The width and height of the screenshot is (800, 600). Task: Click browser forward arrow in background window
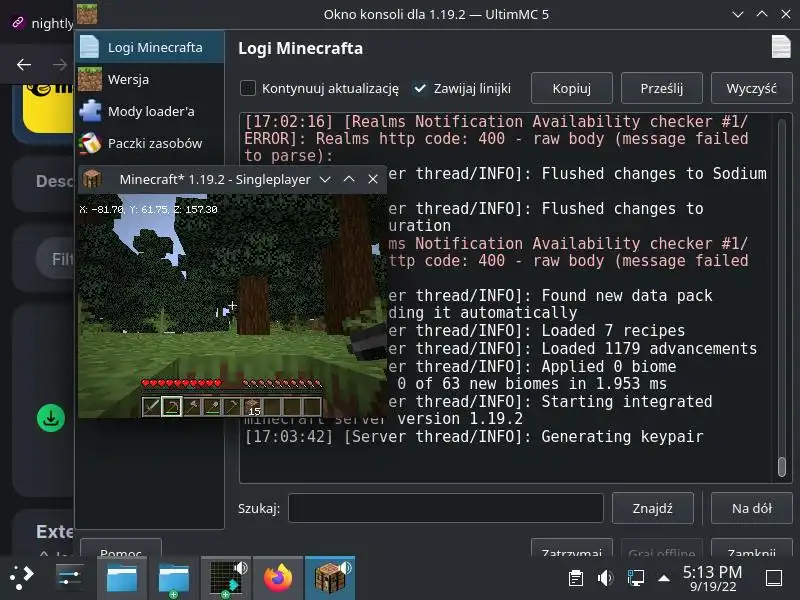(60, 64)
